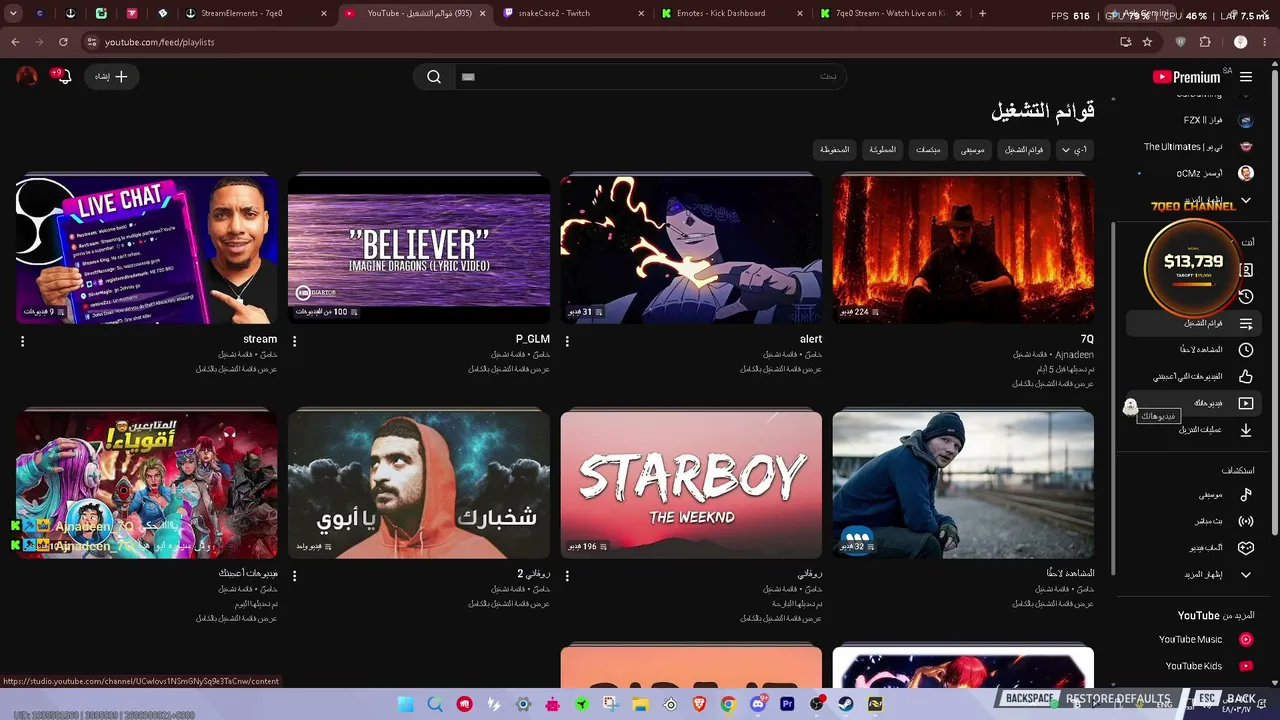1280x720 pixels.
Task: Open new browser tab
Action: tap(982, 14)
